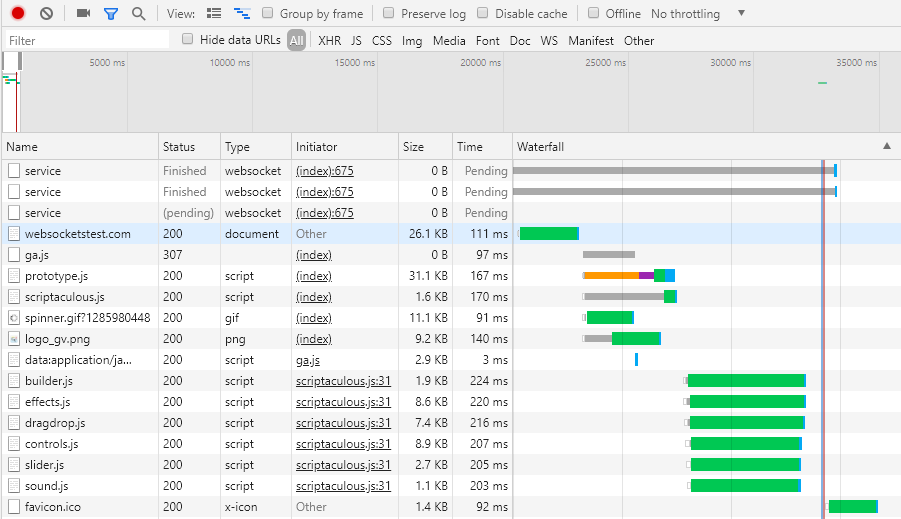Click the 25000 ms overview timeline mark

coord(605,62)
